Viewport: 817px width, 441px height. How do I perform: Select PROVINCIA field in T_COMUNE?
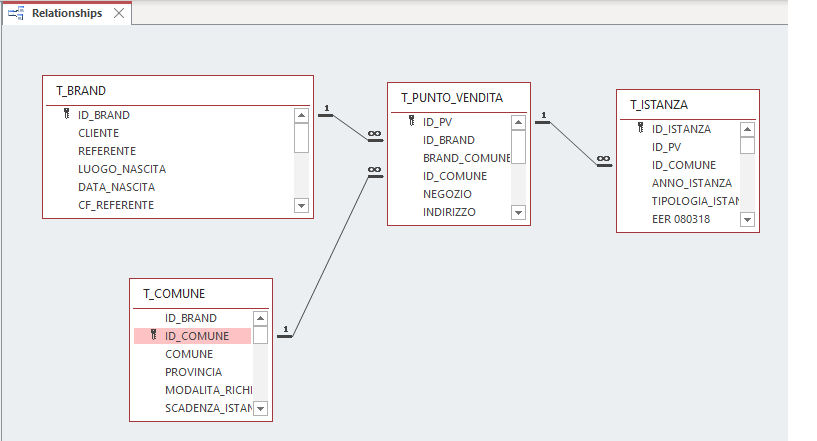[x=194, y=372]
